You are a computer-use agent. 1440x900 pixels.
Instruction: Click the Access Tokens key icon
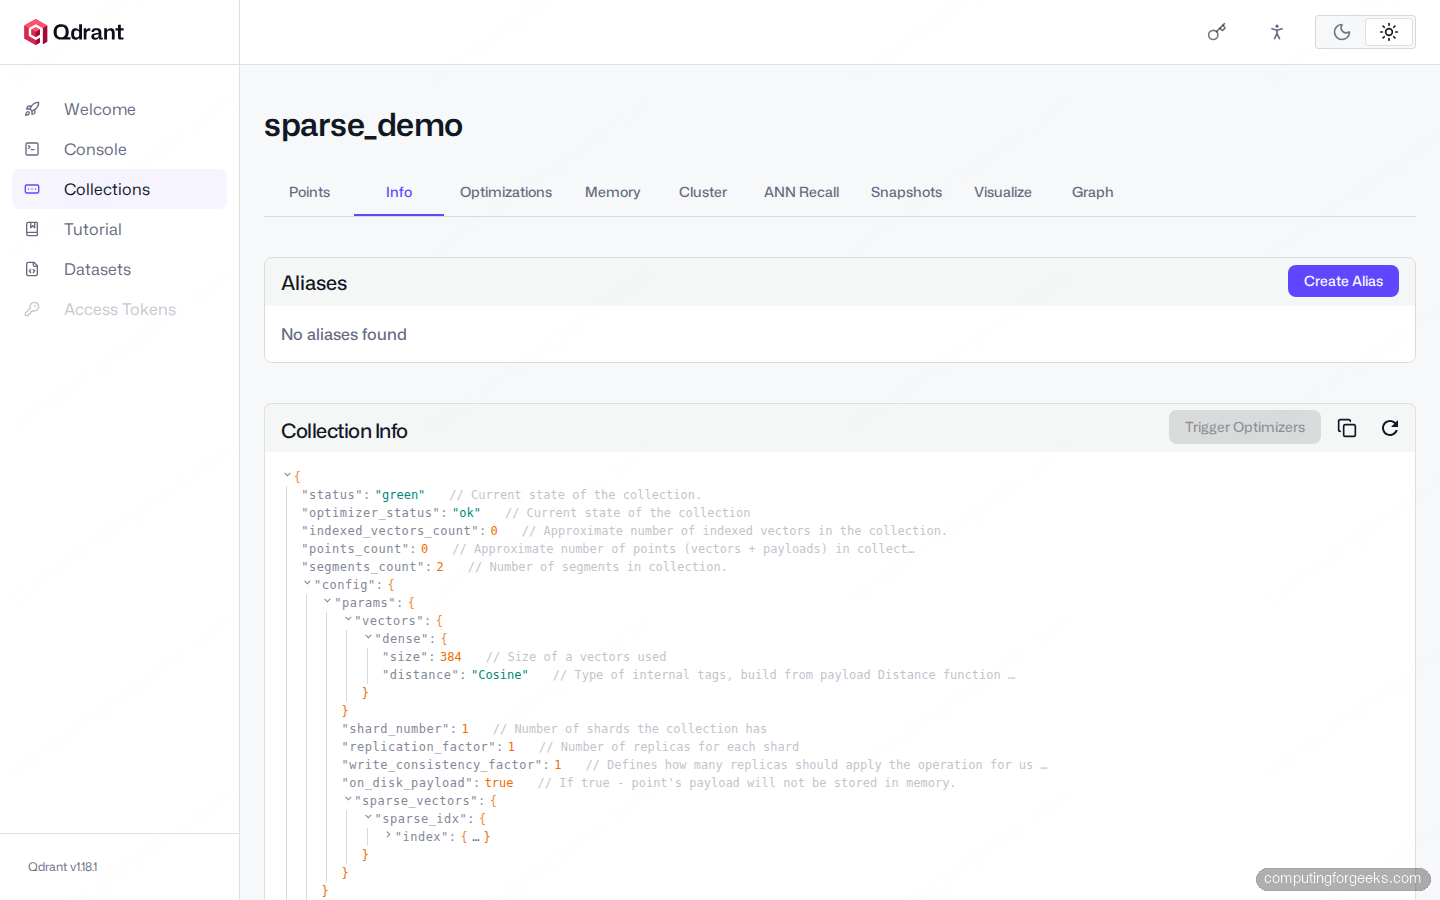[32, 309]
